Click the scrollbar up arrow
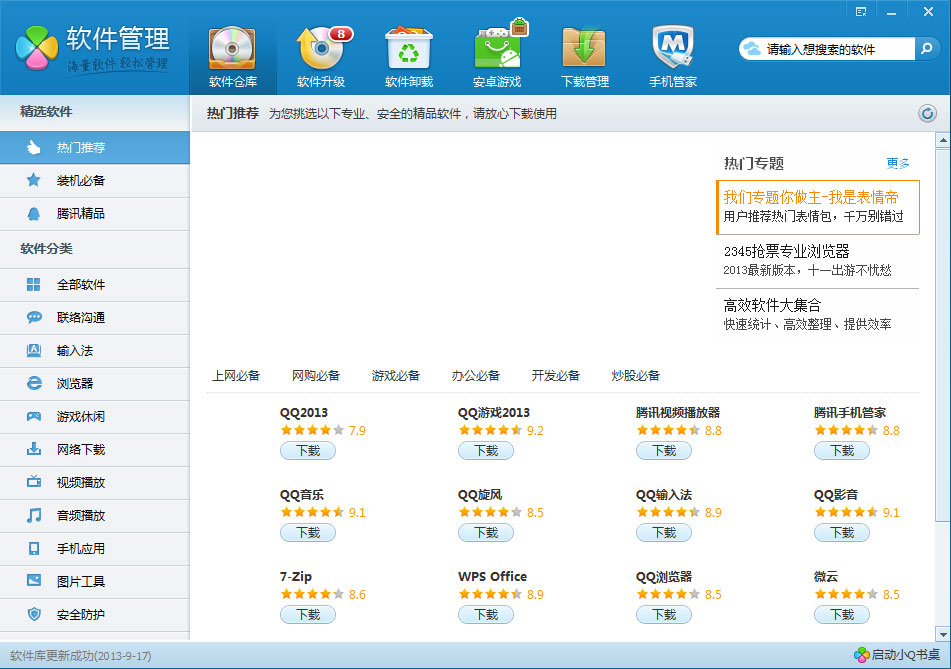Image resolution: width=951 pixels, height=669 pixels. pyautogui.click(x=943, y=141)
